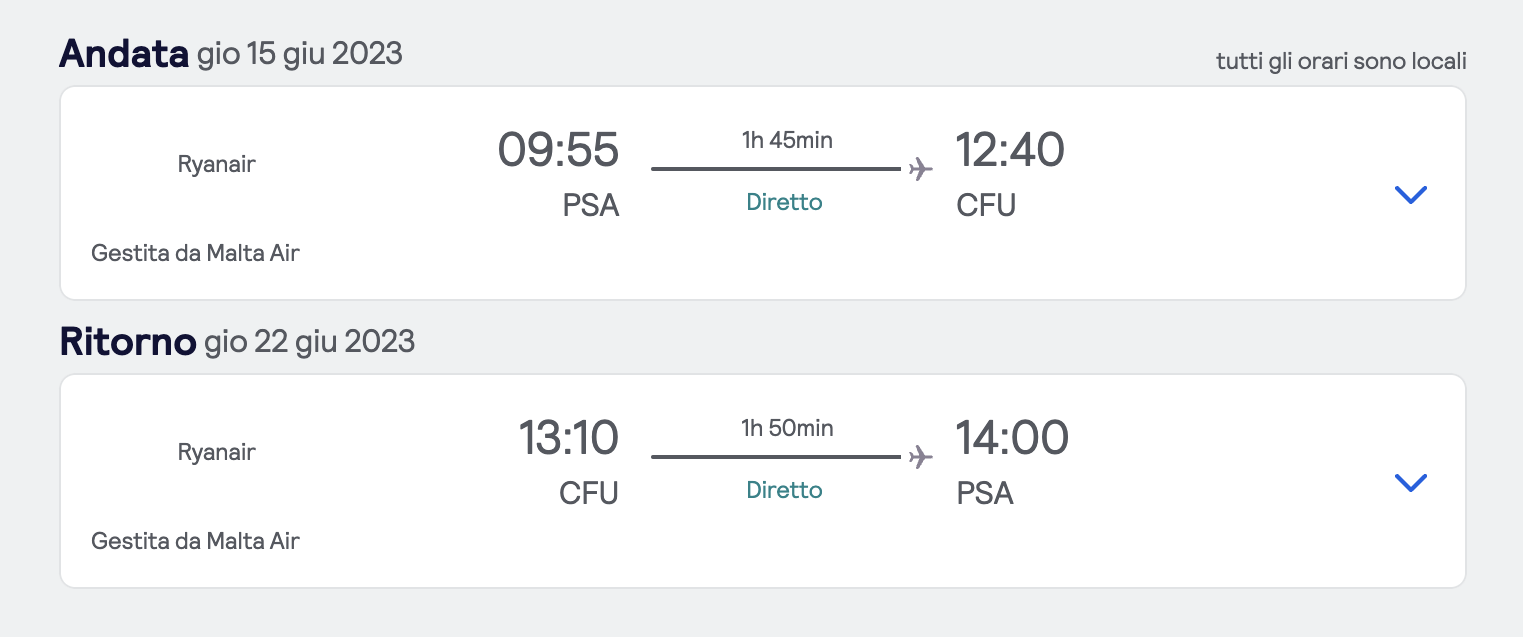
Task: Click the Andata heading
Action: click(x=124, y=53)
